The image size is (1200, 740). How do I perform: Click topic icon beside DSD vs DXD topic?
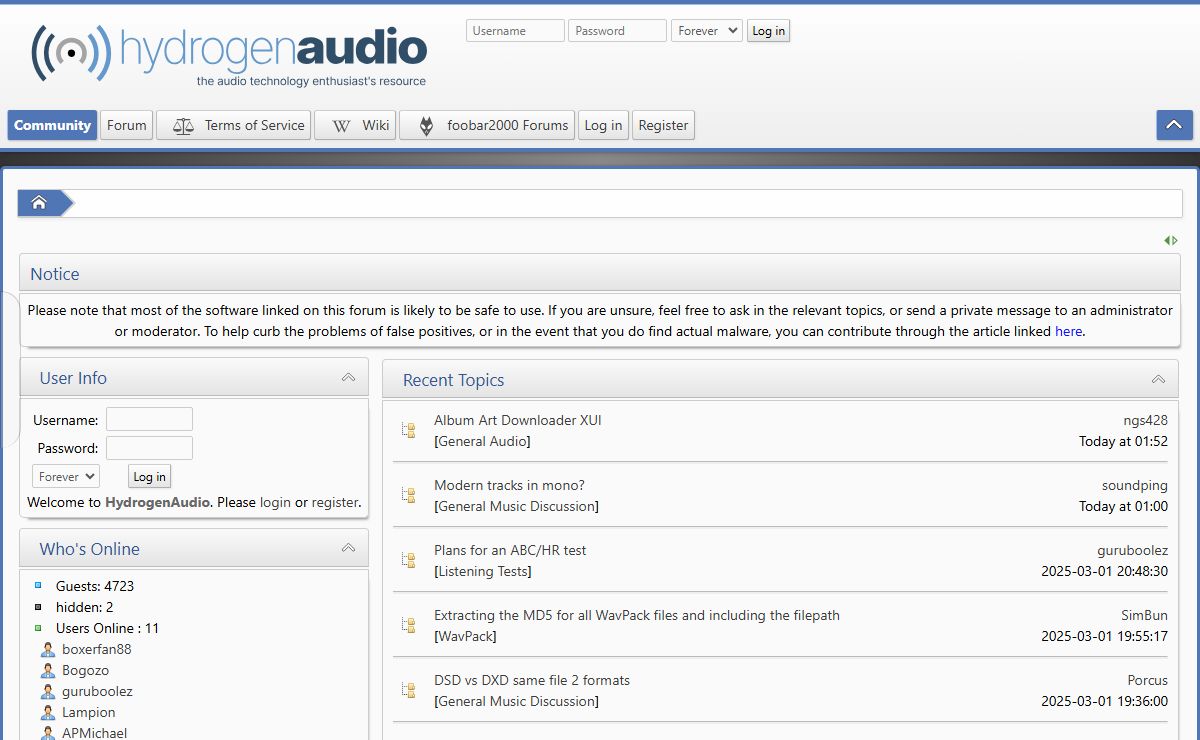pyautogui.click(x=408, y=690)
